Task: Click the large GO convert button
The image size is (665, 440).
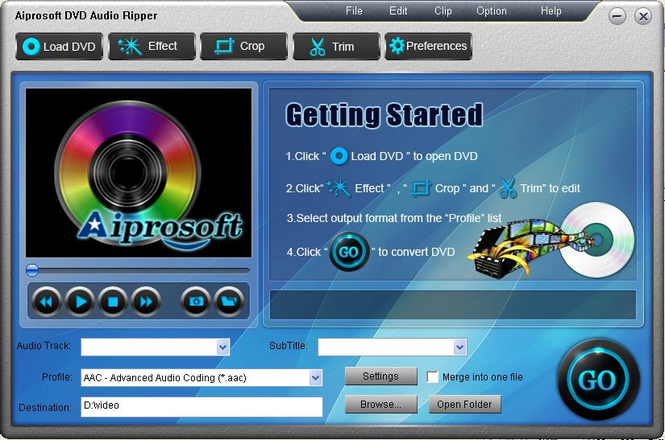Action: [x=598, y=380]
